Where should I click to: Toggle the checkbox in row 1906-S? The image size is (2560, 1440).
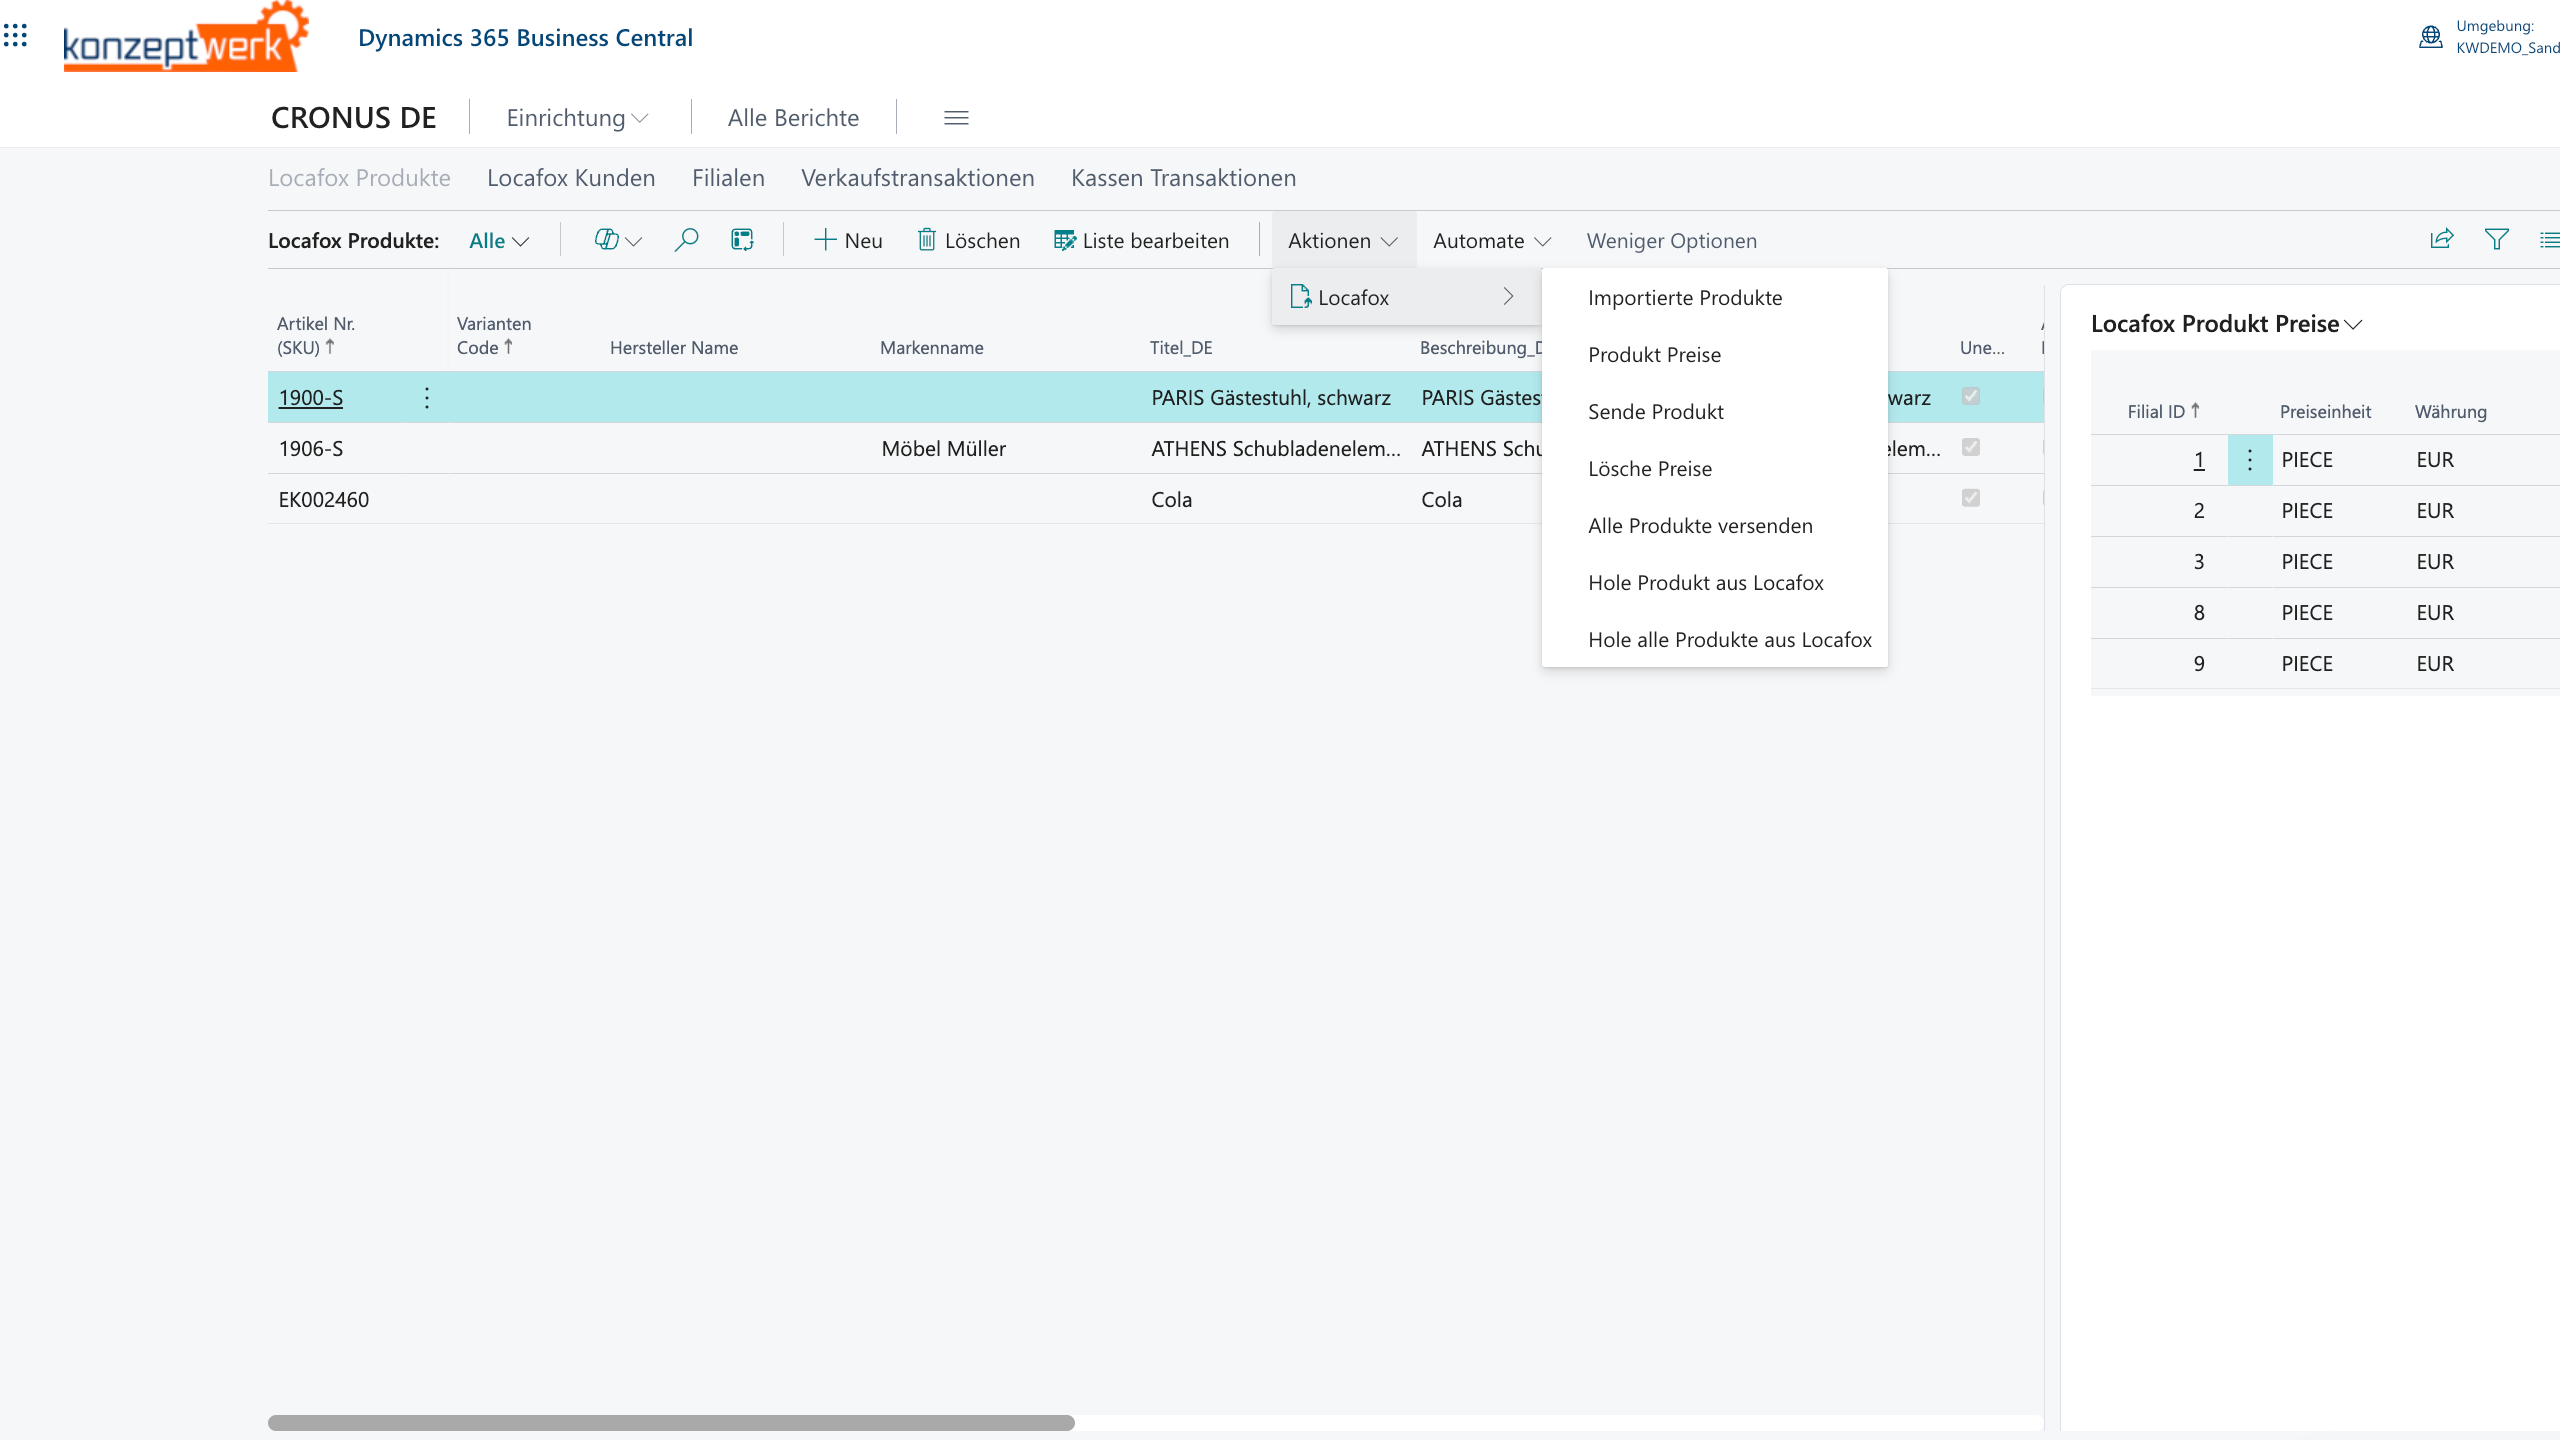click(x=1971, y=447)
